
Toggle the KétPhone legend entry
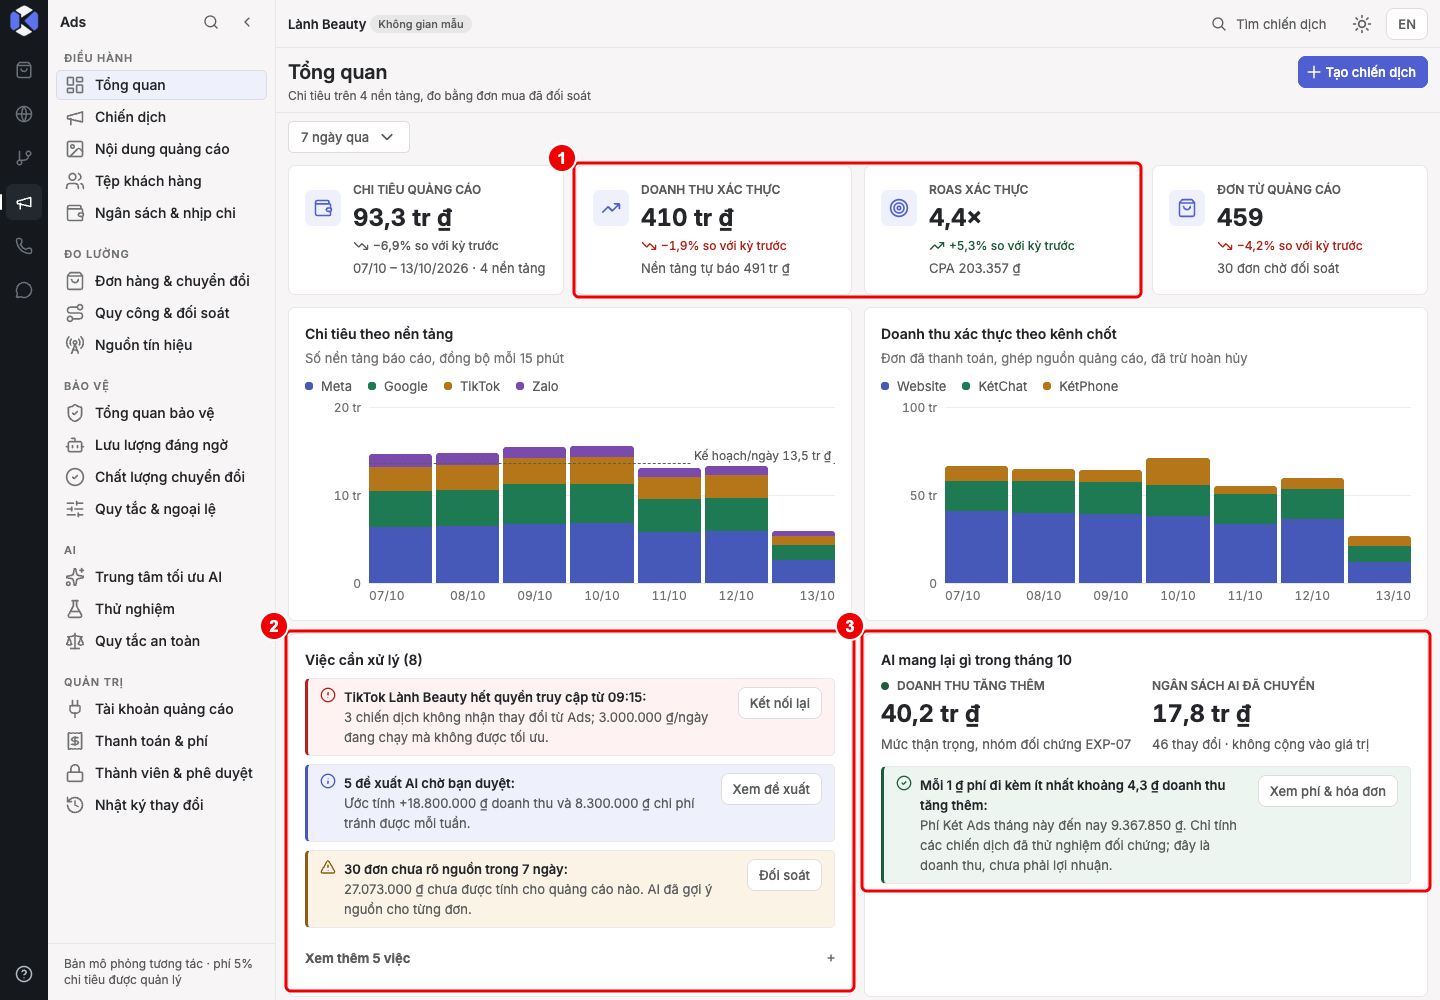(1081, 386)
